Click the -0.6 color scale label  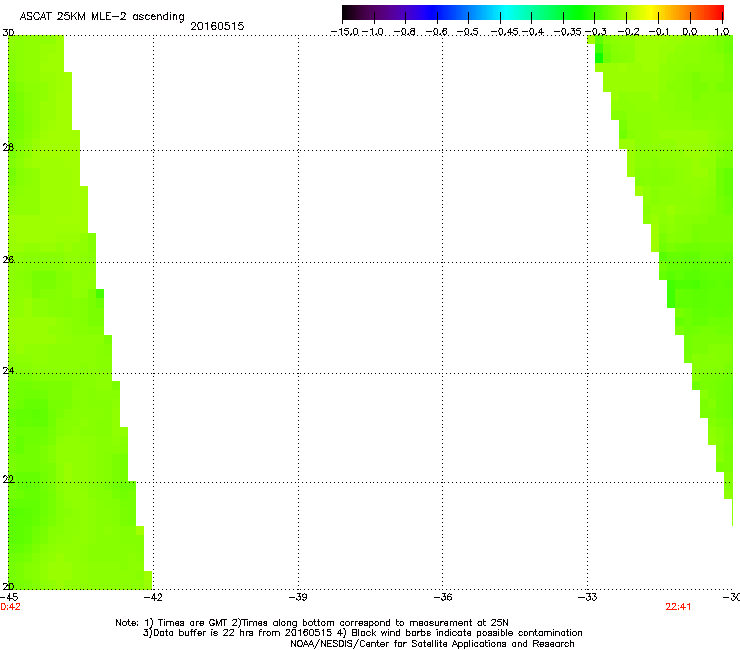click(x=436, y=32)
